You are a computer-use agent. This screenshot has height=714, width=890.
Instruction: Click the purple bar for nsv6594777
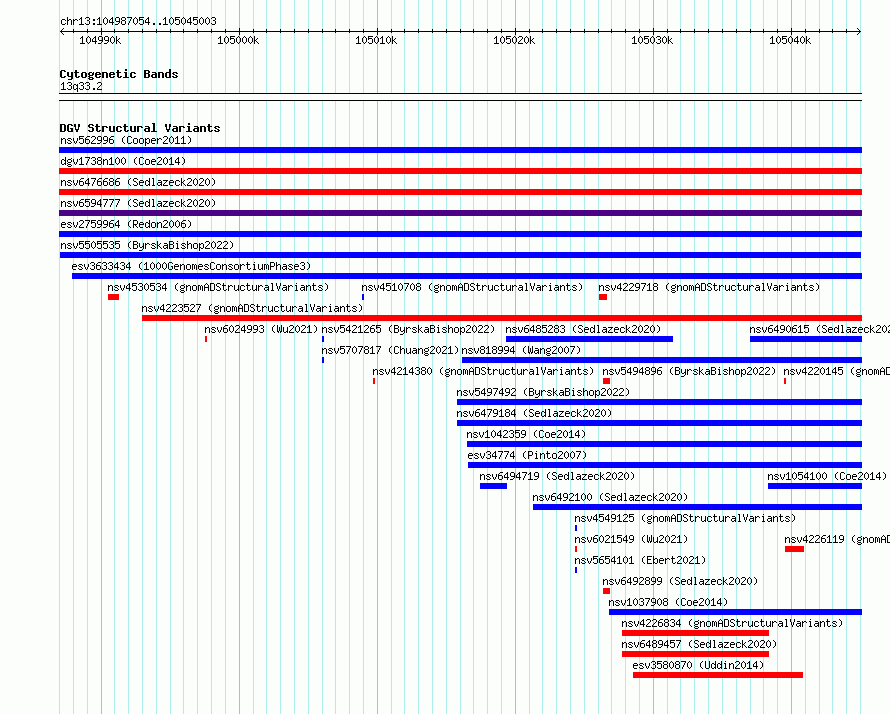pos(460,213)
